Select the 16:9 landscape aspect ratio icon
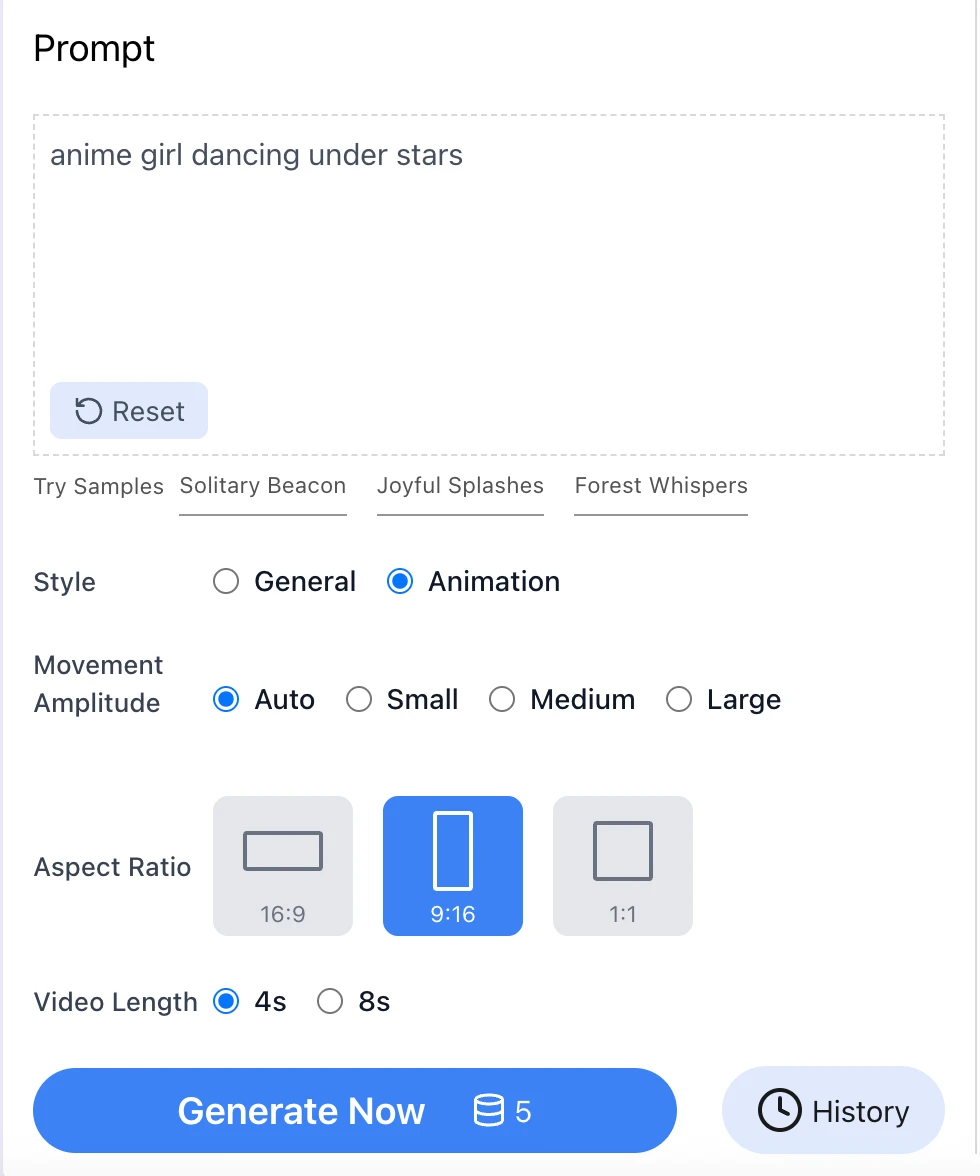980x1176 pixels. [283, 866]
